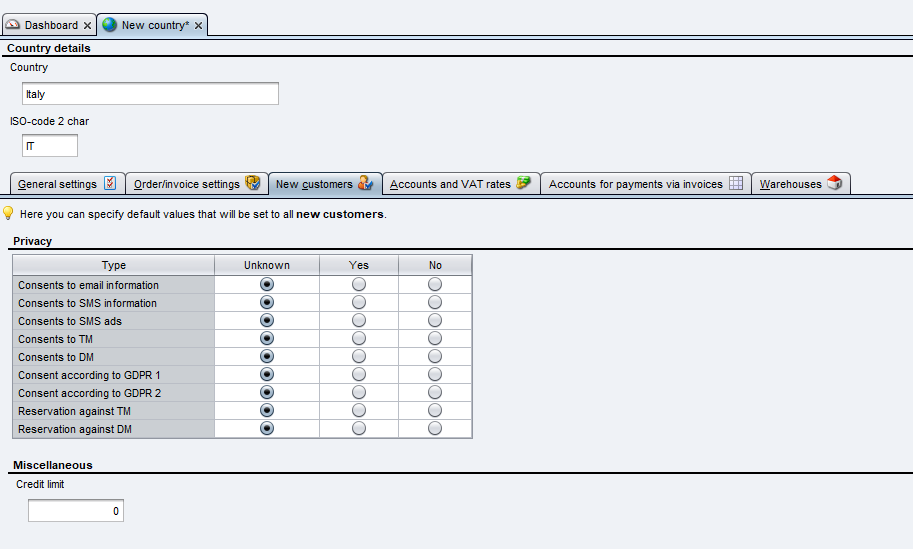
Task: Select No for Reservation against DM
Action: click(x=435, y=429)
